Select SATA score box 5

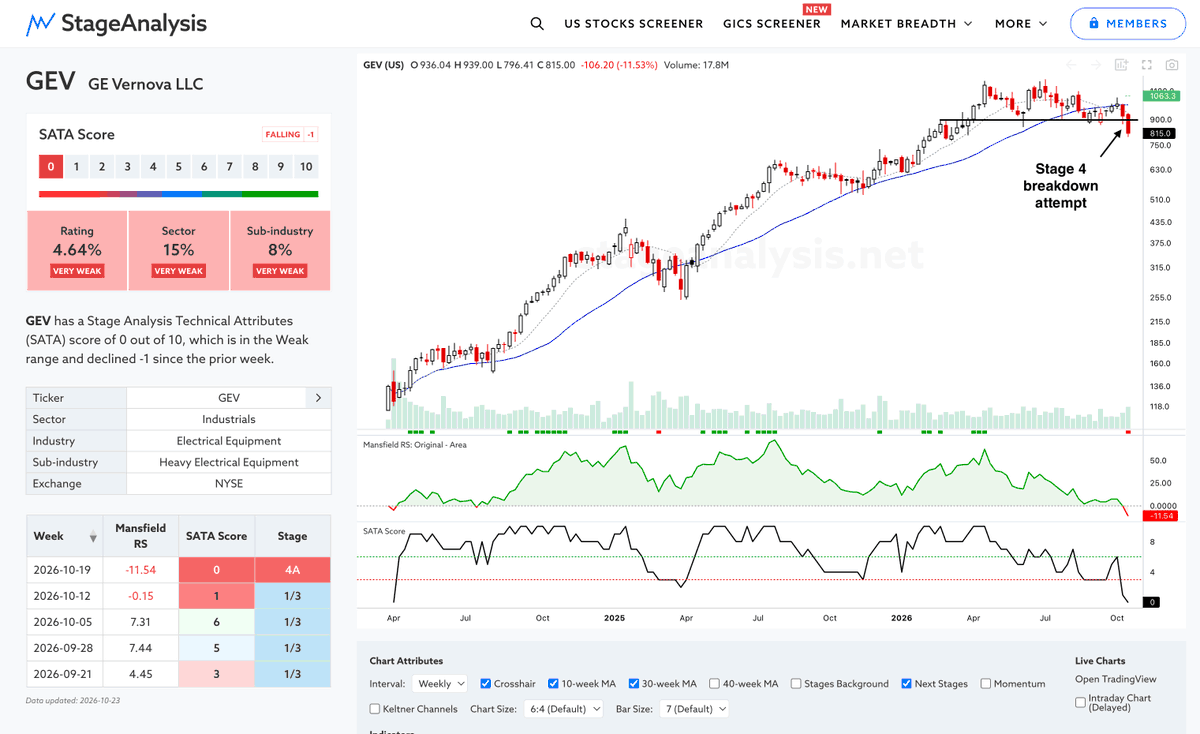[179, 167]
